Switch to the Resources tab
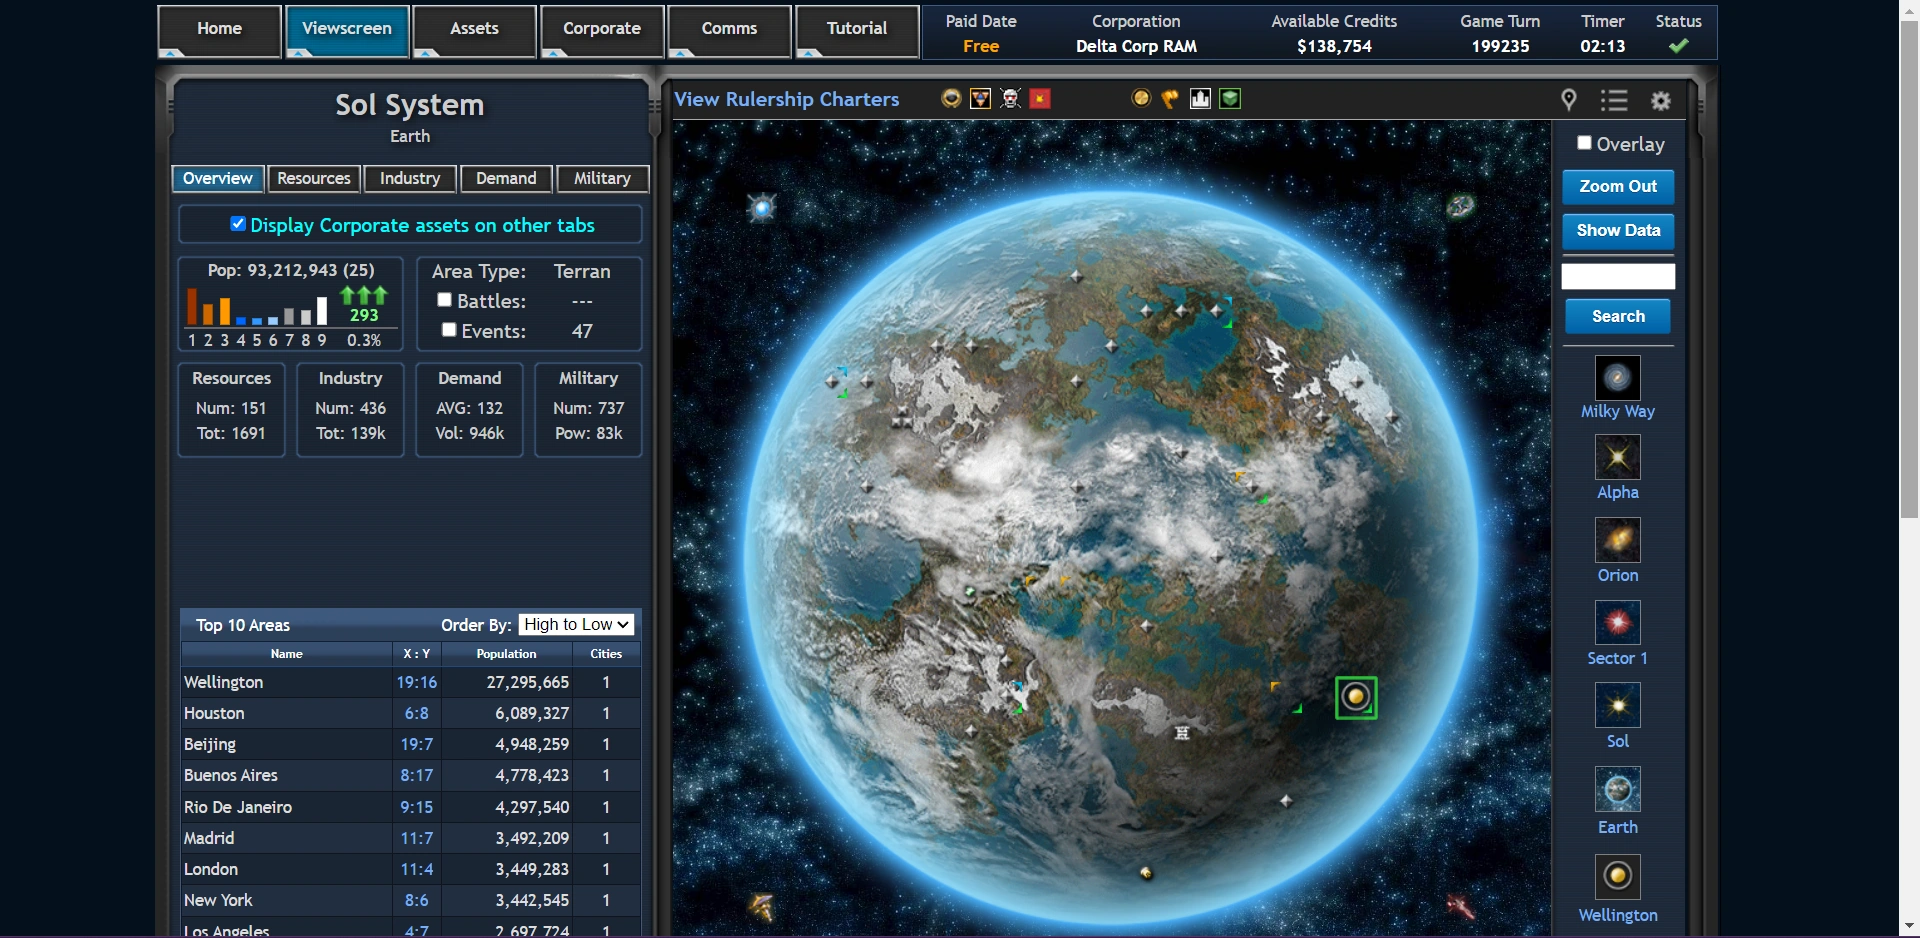 click(x=314, y=179)
